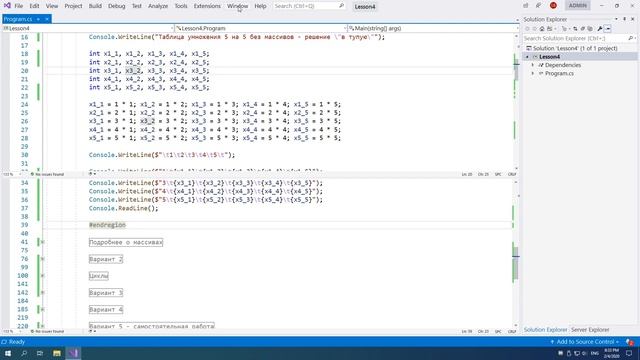The image size is (640, 360).
Task: Expand collapsed region 'Вариант 2'
Action: 42,259
